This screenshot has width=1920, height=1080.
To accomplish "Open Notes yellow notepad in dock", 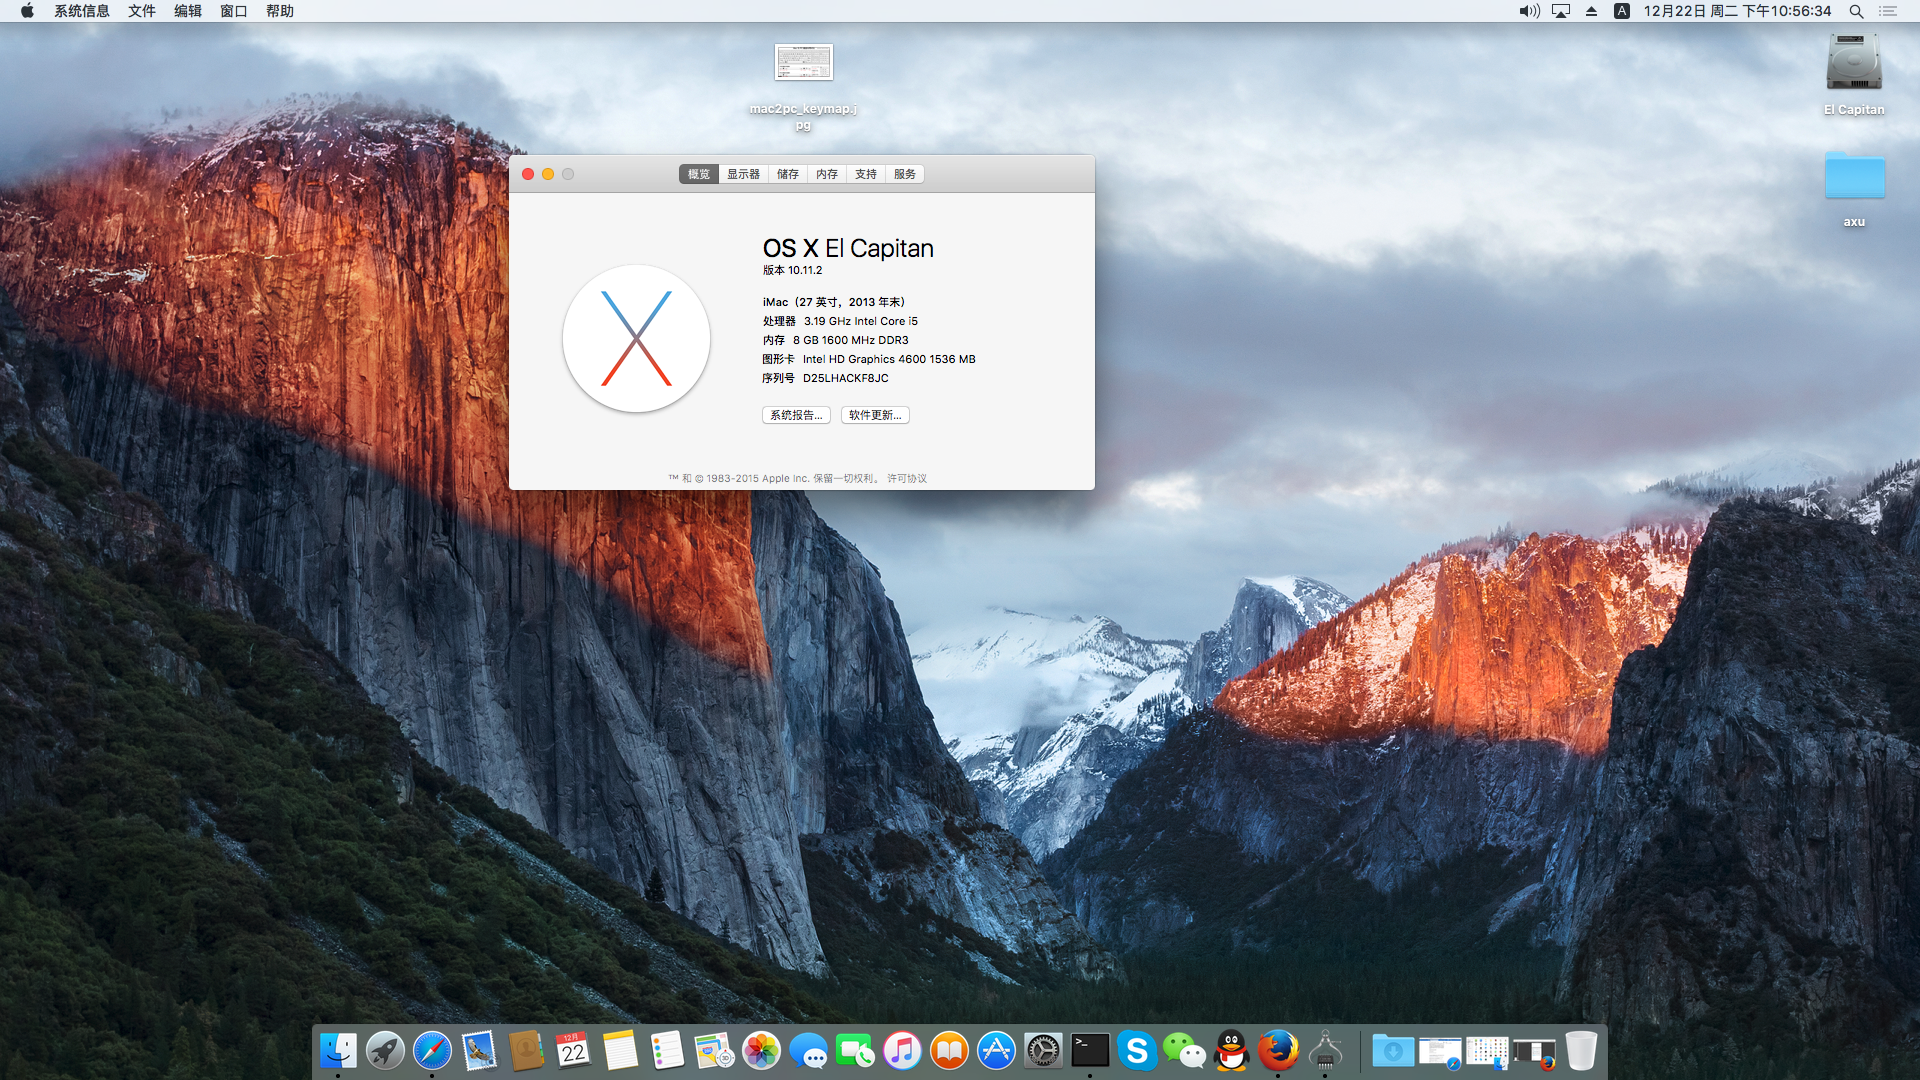I will (x=620, y=1051).
